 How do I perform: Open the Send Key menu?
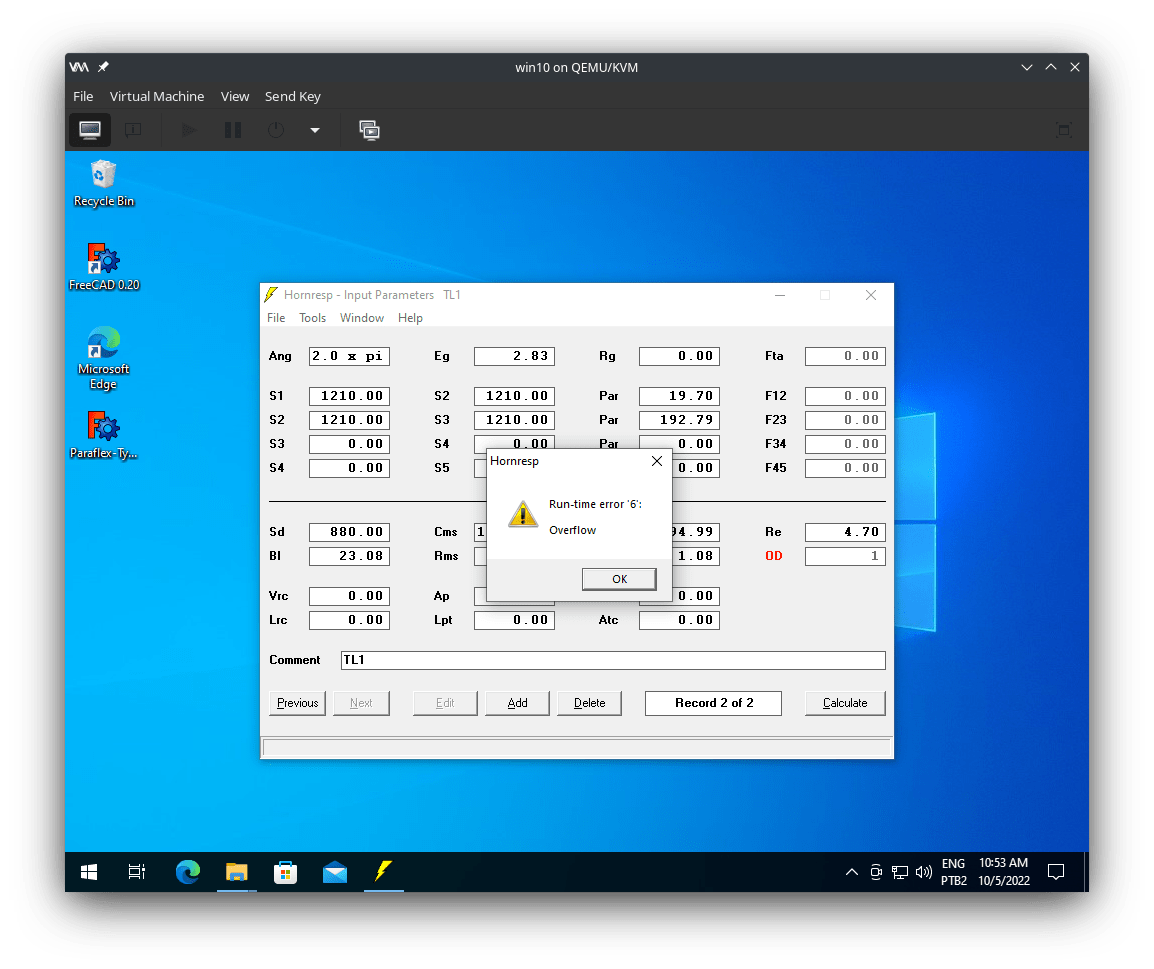293,96
